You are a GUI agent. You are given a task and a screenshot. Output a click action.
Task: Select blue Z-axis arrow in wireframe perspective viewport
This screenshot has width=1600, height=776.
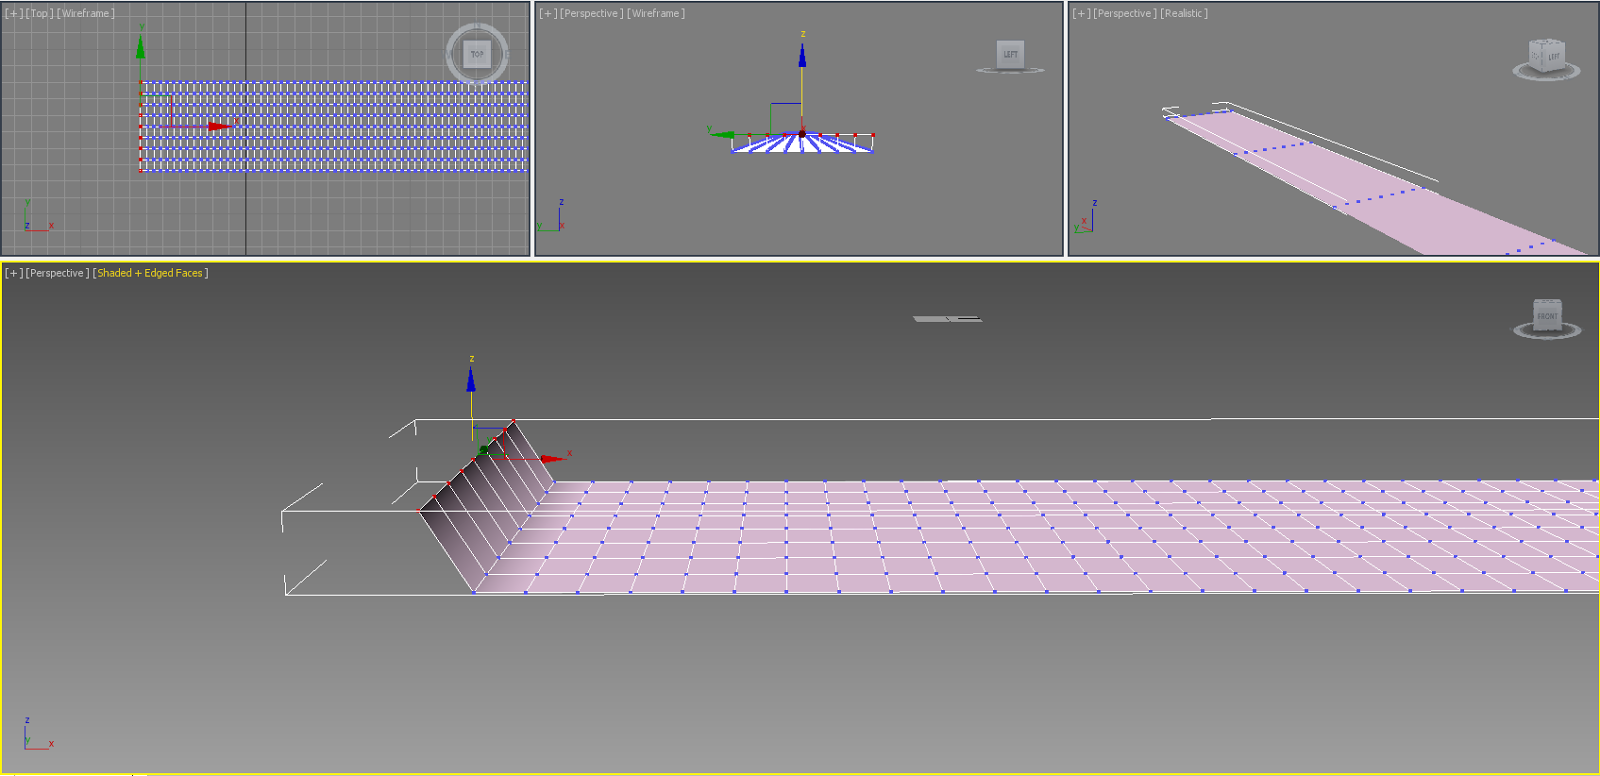(802, 55)
